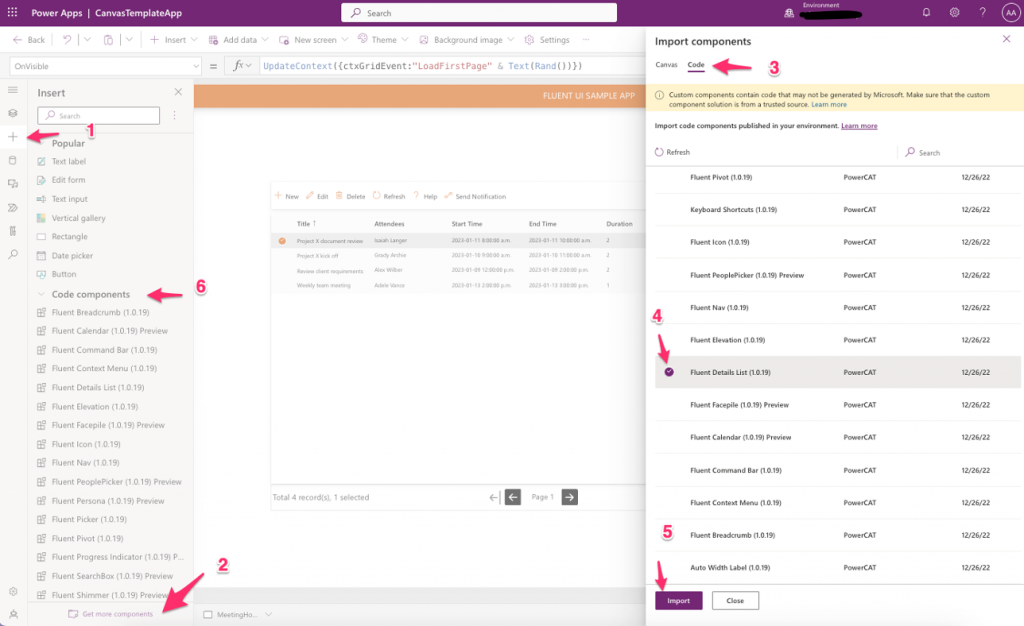Click the next page arrow in grid
The height and width of the screenshot is (626, 1024).
point(569,497)
